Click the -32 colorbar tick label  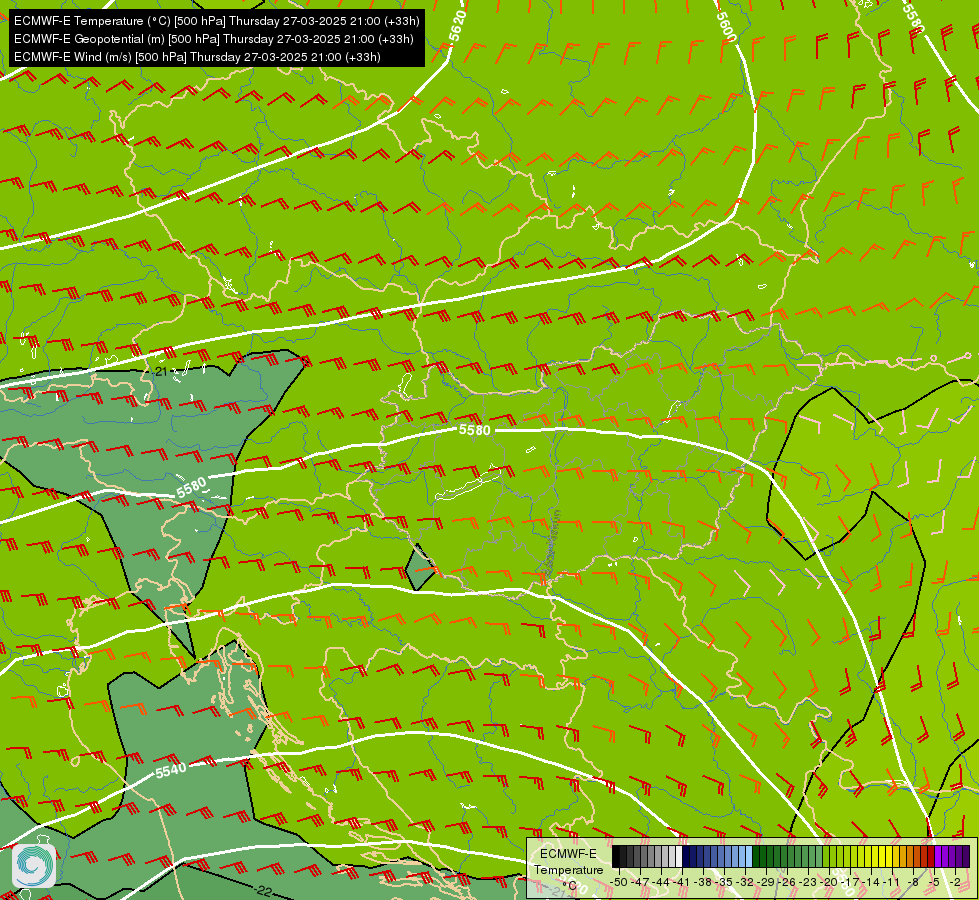[745, 882]
